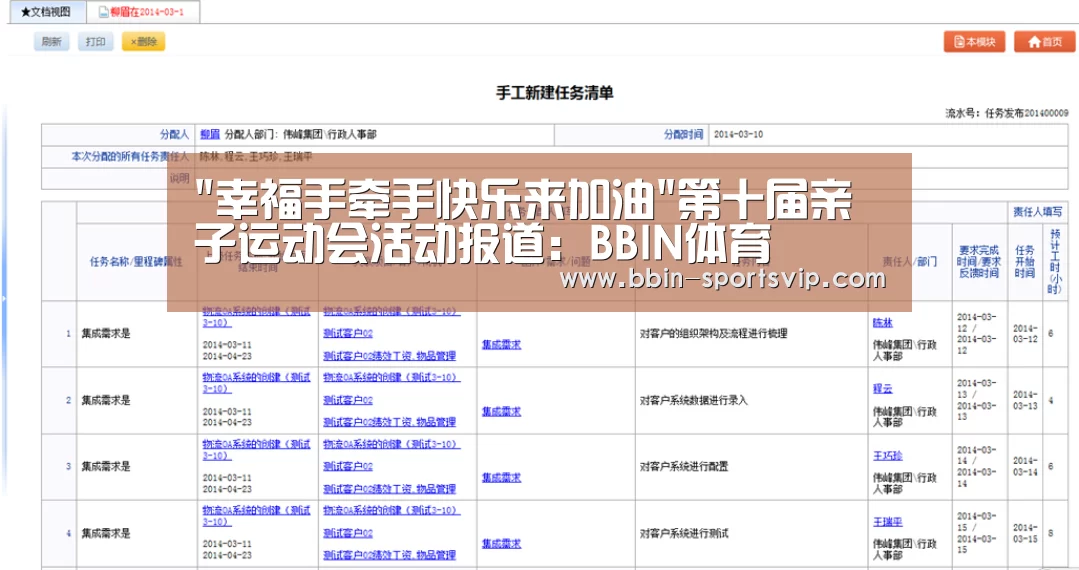The height and width of the screenshot is (570, 1079).
Task: Open 集成需求 link in row 1
Action: 501,345
